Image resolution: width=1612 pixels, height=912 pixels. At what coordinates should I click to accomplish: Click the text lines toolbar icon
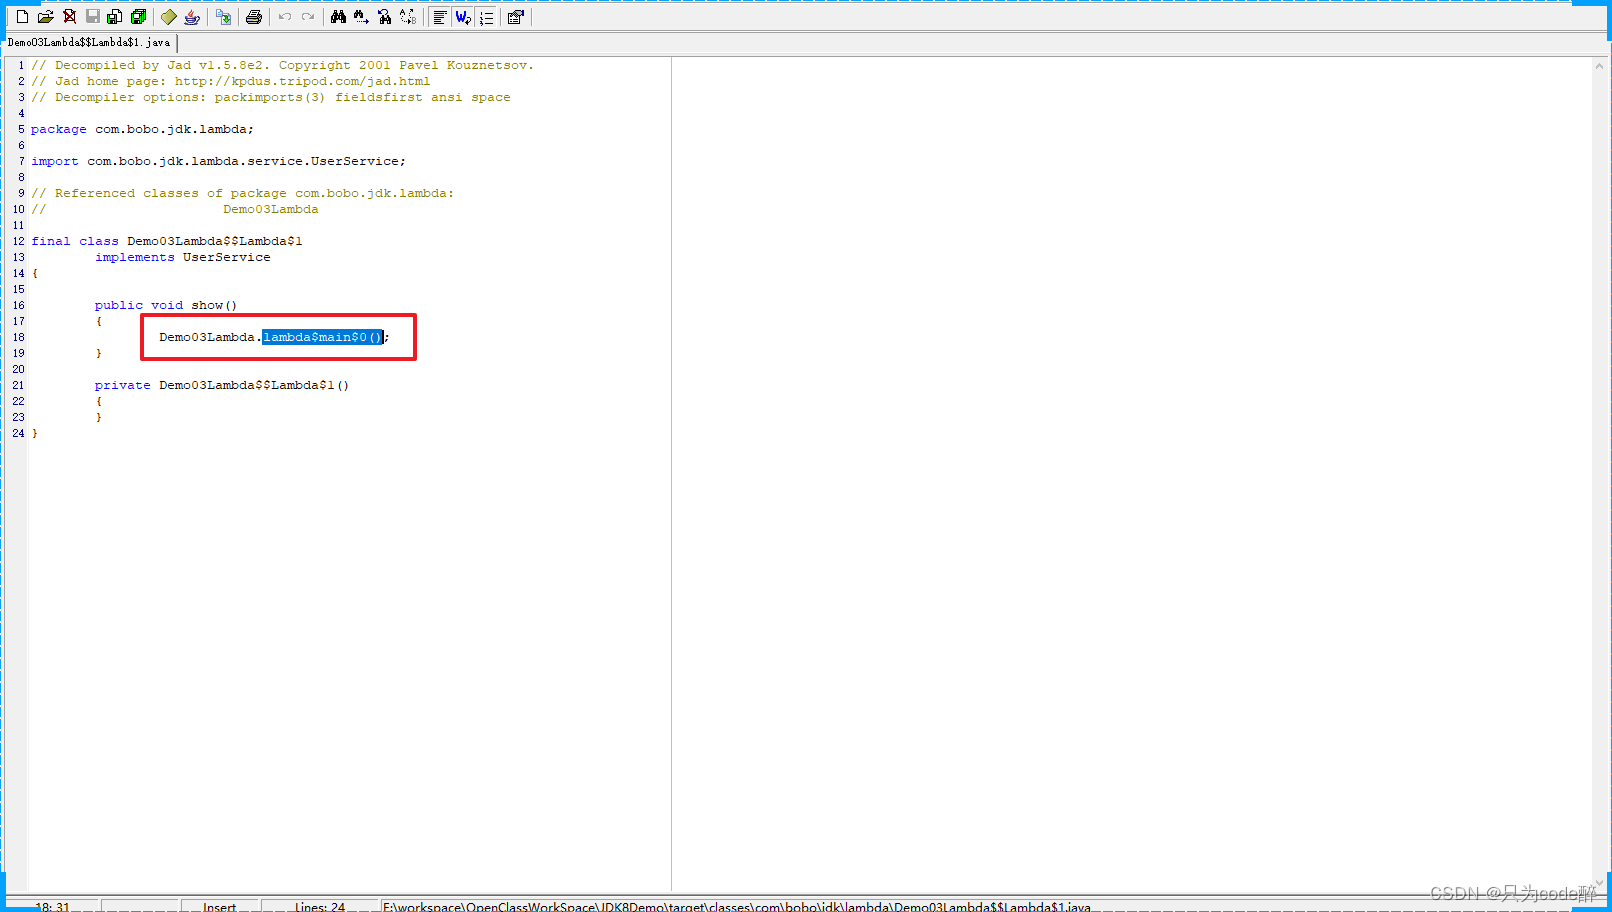pyautogui.click(x=439, y=17)
